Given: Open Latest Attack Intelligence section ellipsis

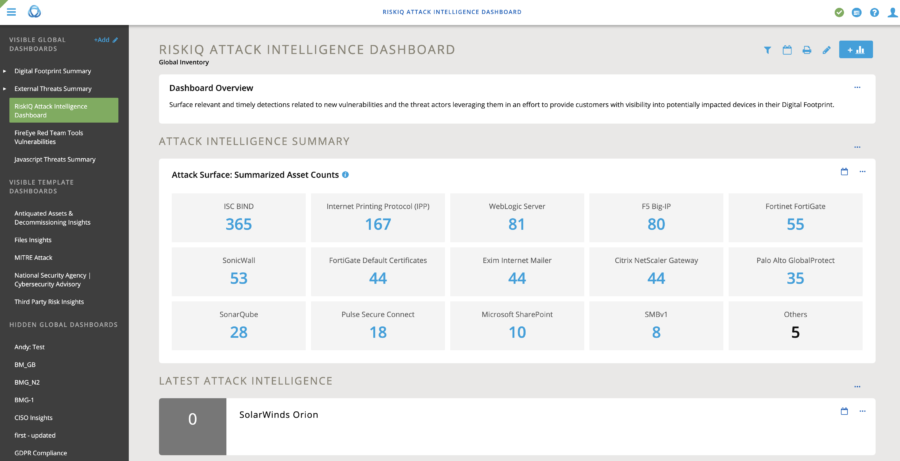Looking at the screenshot, I should click(857, 387).
